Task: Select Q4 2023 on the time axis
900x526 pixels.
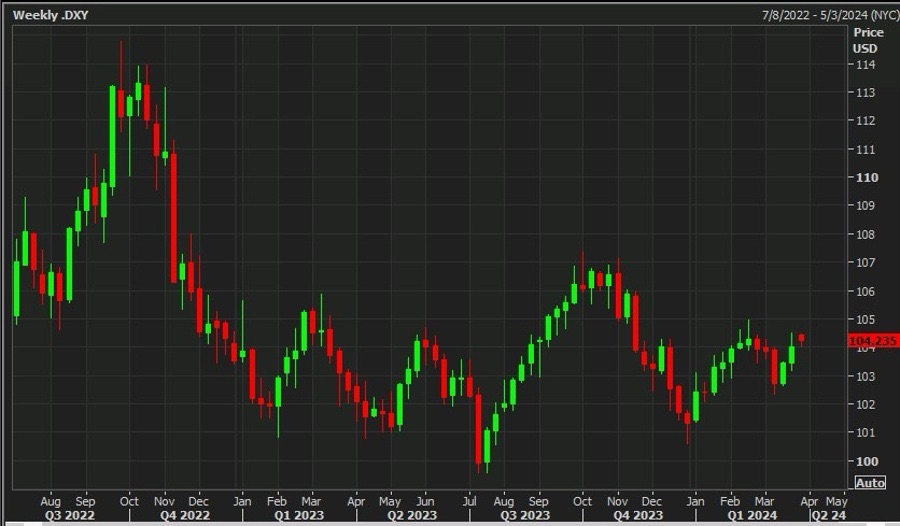Action: tap(637, 516)
